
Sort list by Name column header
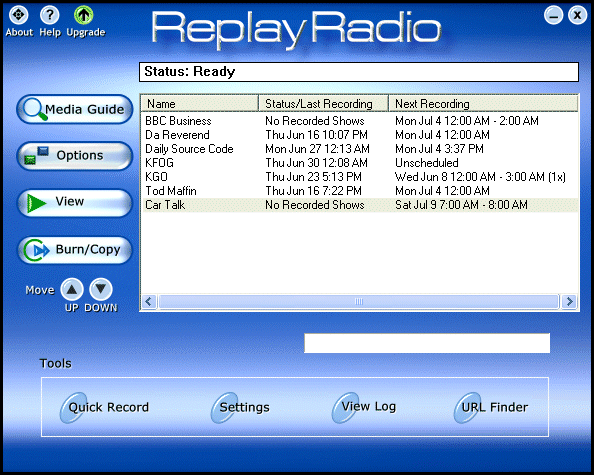(200, 103)
